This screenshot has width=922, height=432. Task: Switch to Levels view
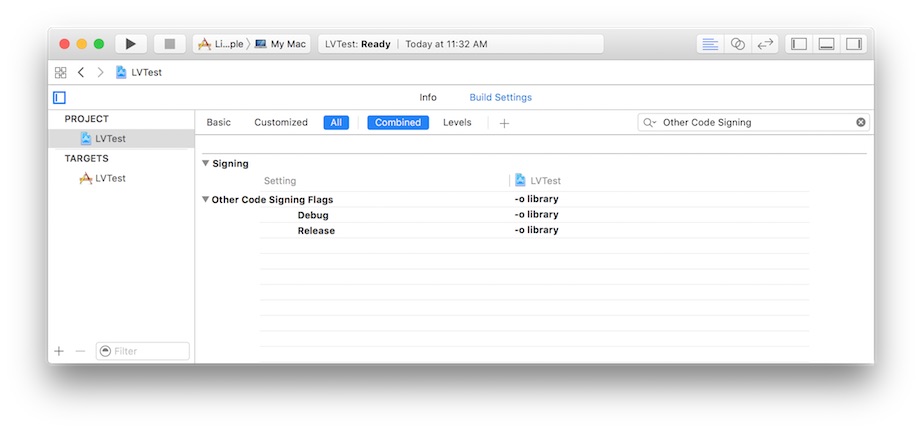point(457,123)
